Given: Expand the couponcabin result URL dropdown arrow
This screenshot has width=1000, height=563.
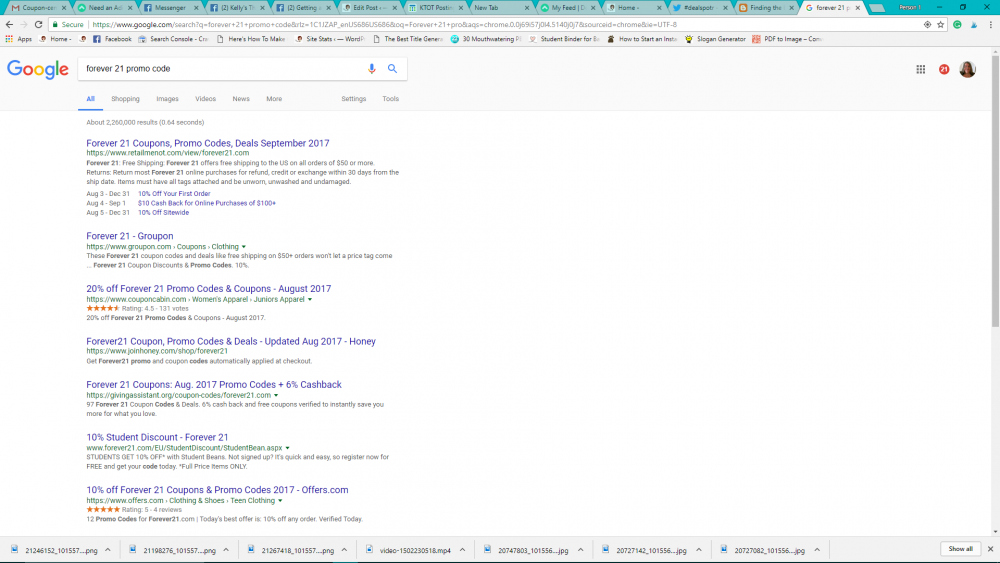Looking at the screenshot, I should [310, 300].
